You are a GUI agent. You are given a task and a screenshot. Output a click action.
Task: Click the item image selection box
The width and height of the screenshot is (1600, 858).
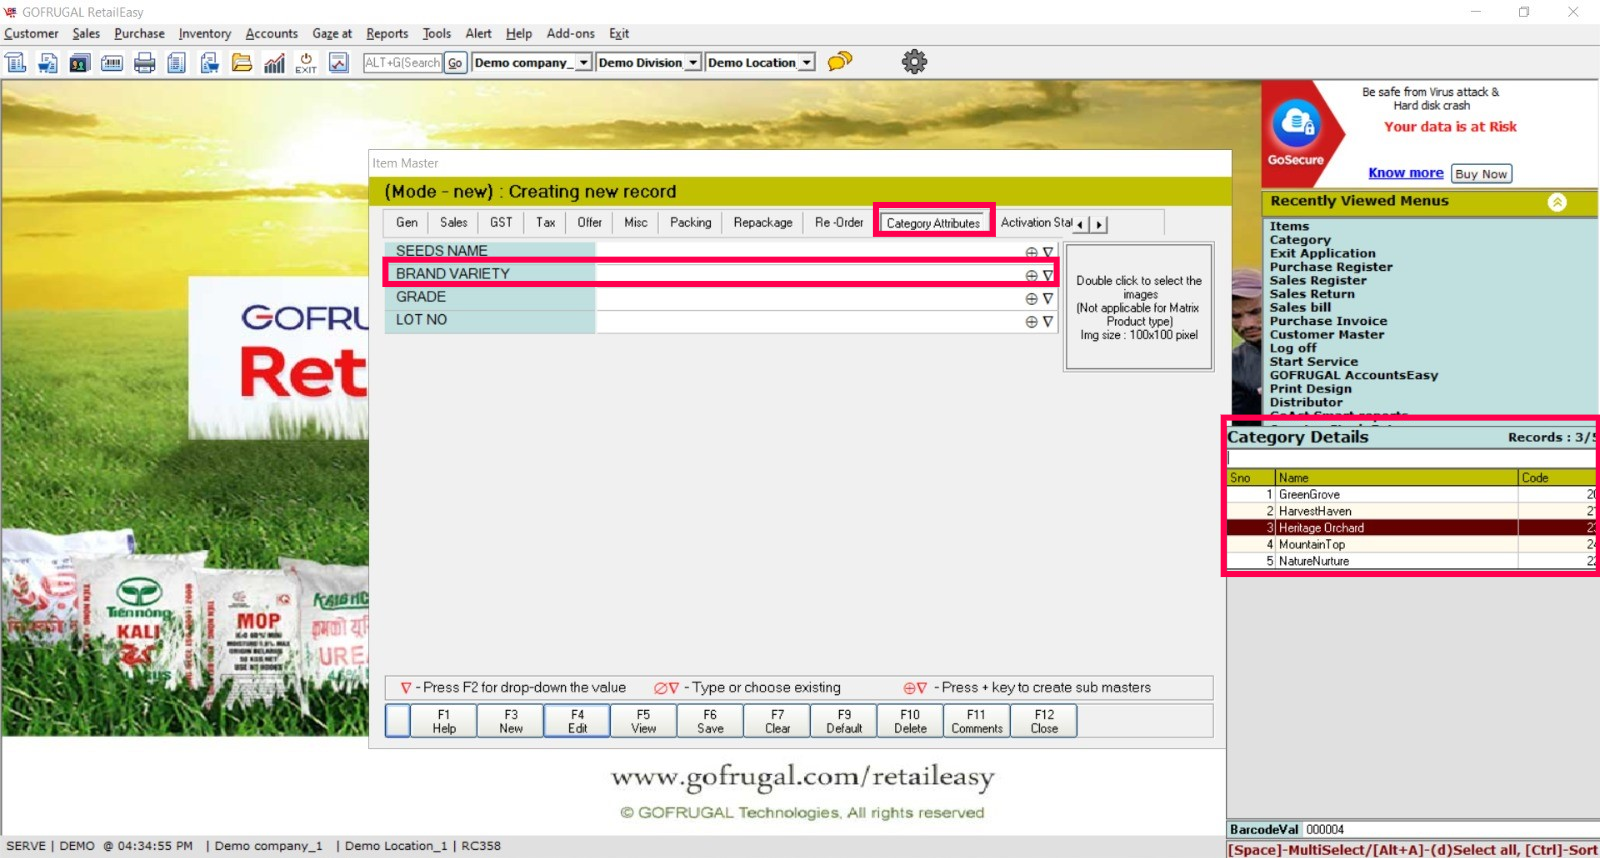pyautogui.click(x=1139, y=307)
